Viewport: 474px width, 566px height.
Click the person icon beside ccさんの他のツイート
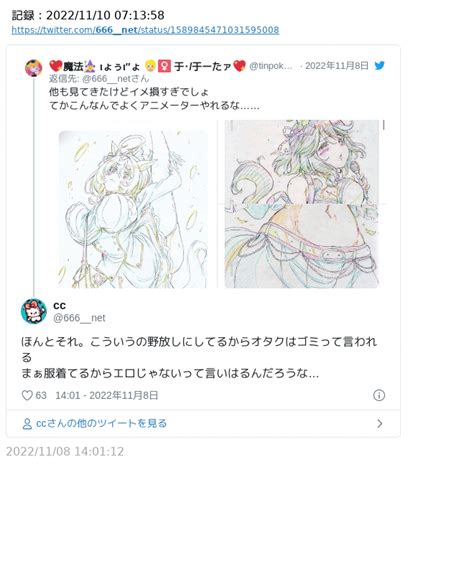coord(27,423)
